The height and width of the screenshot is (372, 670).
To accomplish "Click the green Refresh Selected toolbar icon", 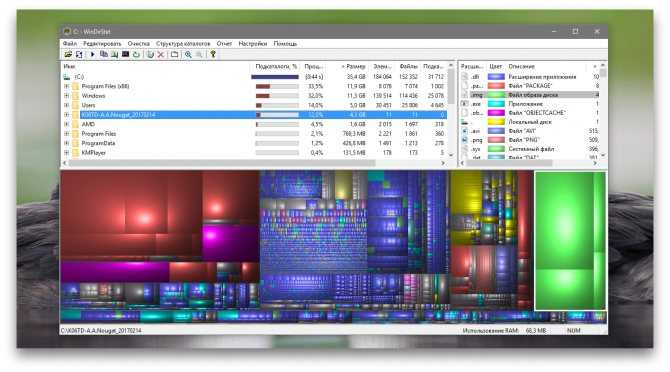I will click(x=136, y=54).
